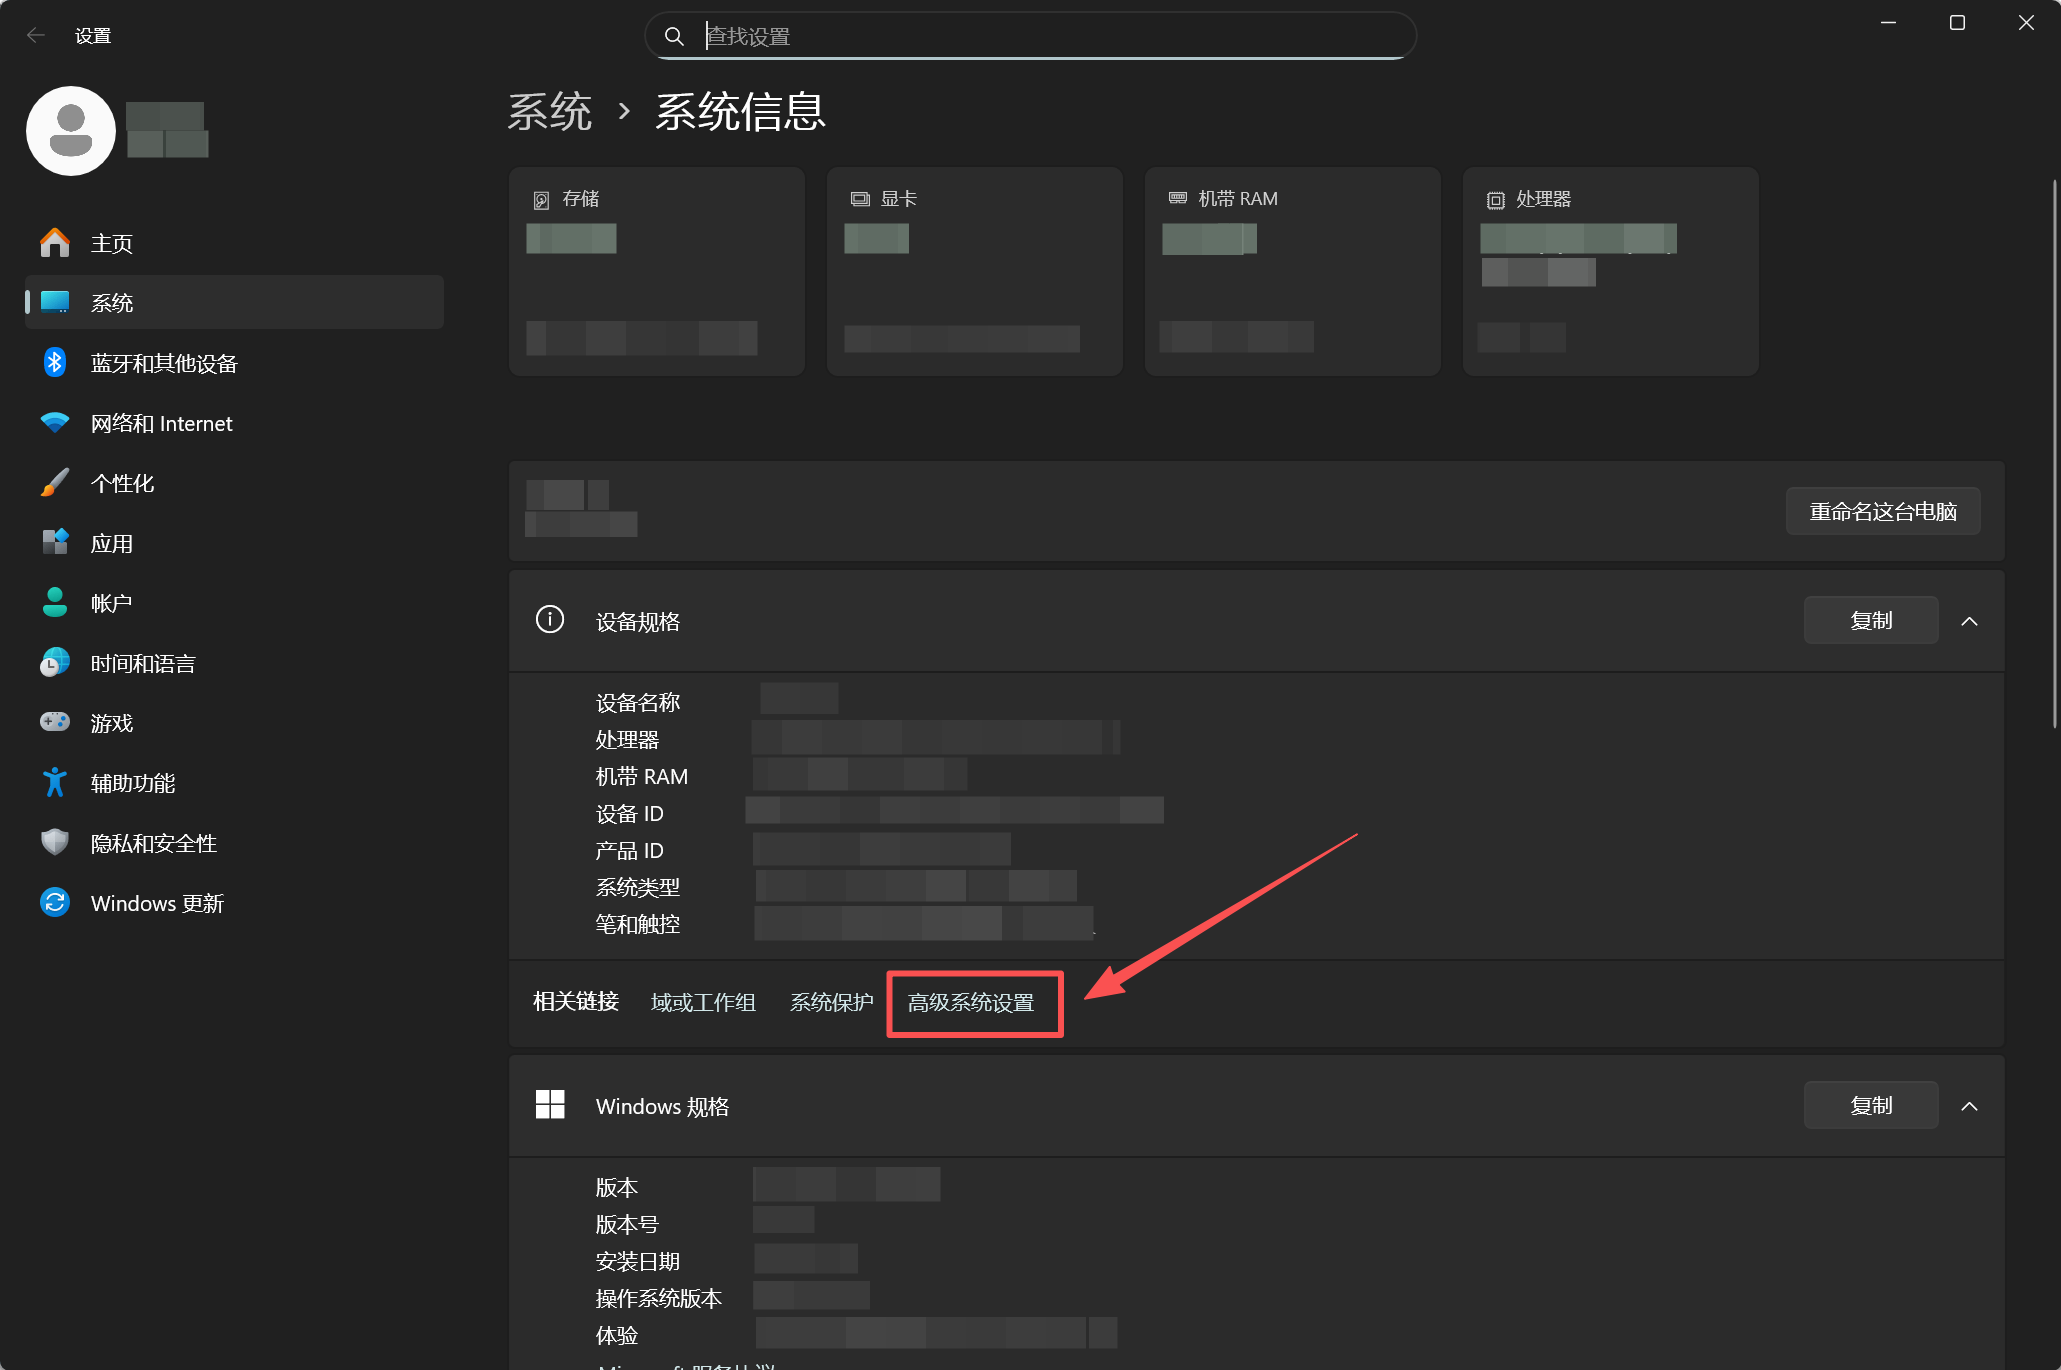Open Advanced system settings link
Screen dimensions: 2061x1370
click(x=970, y=1003)
